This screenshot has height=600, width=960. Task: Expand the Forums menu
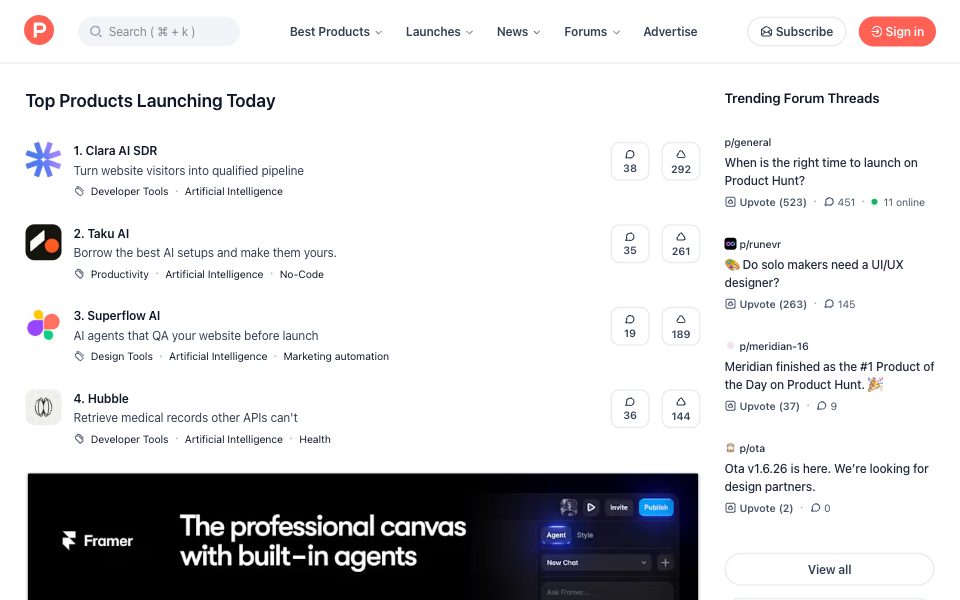(591, 31)
